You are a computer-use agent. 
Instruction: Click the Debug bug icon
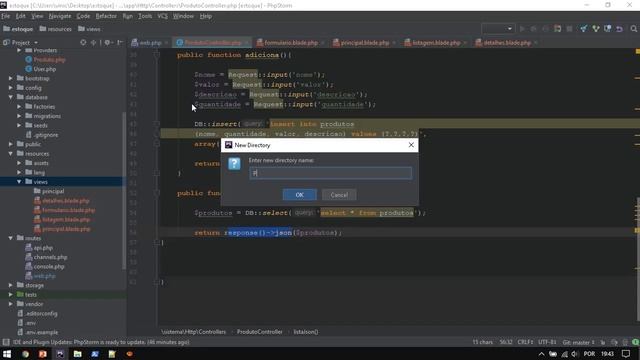pyautogui.click(x=533, y=29)
